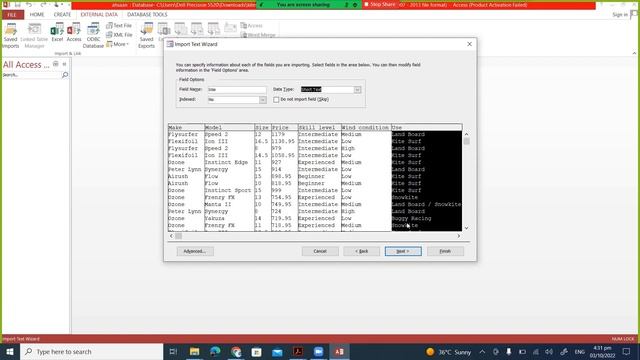Image resolution: width=640 pixels, height=360 pixels.
Task: Open Microsoft Edge from the taskbar
Action: click(215, 351)
